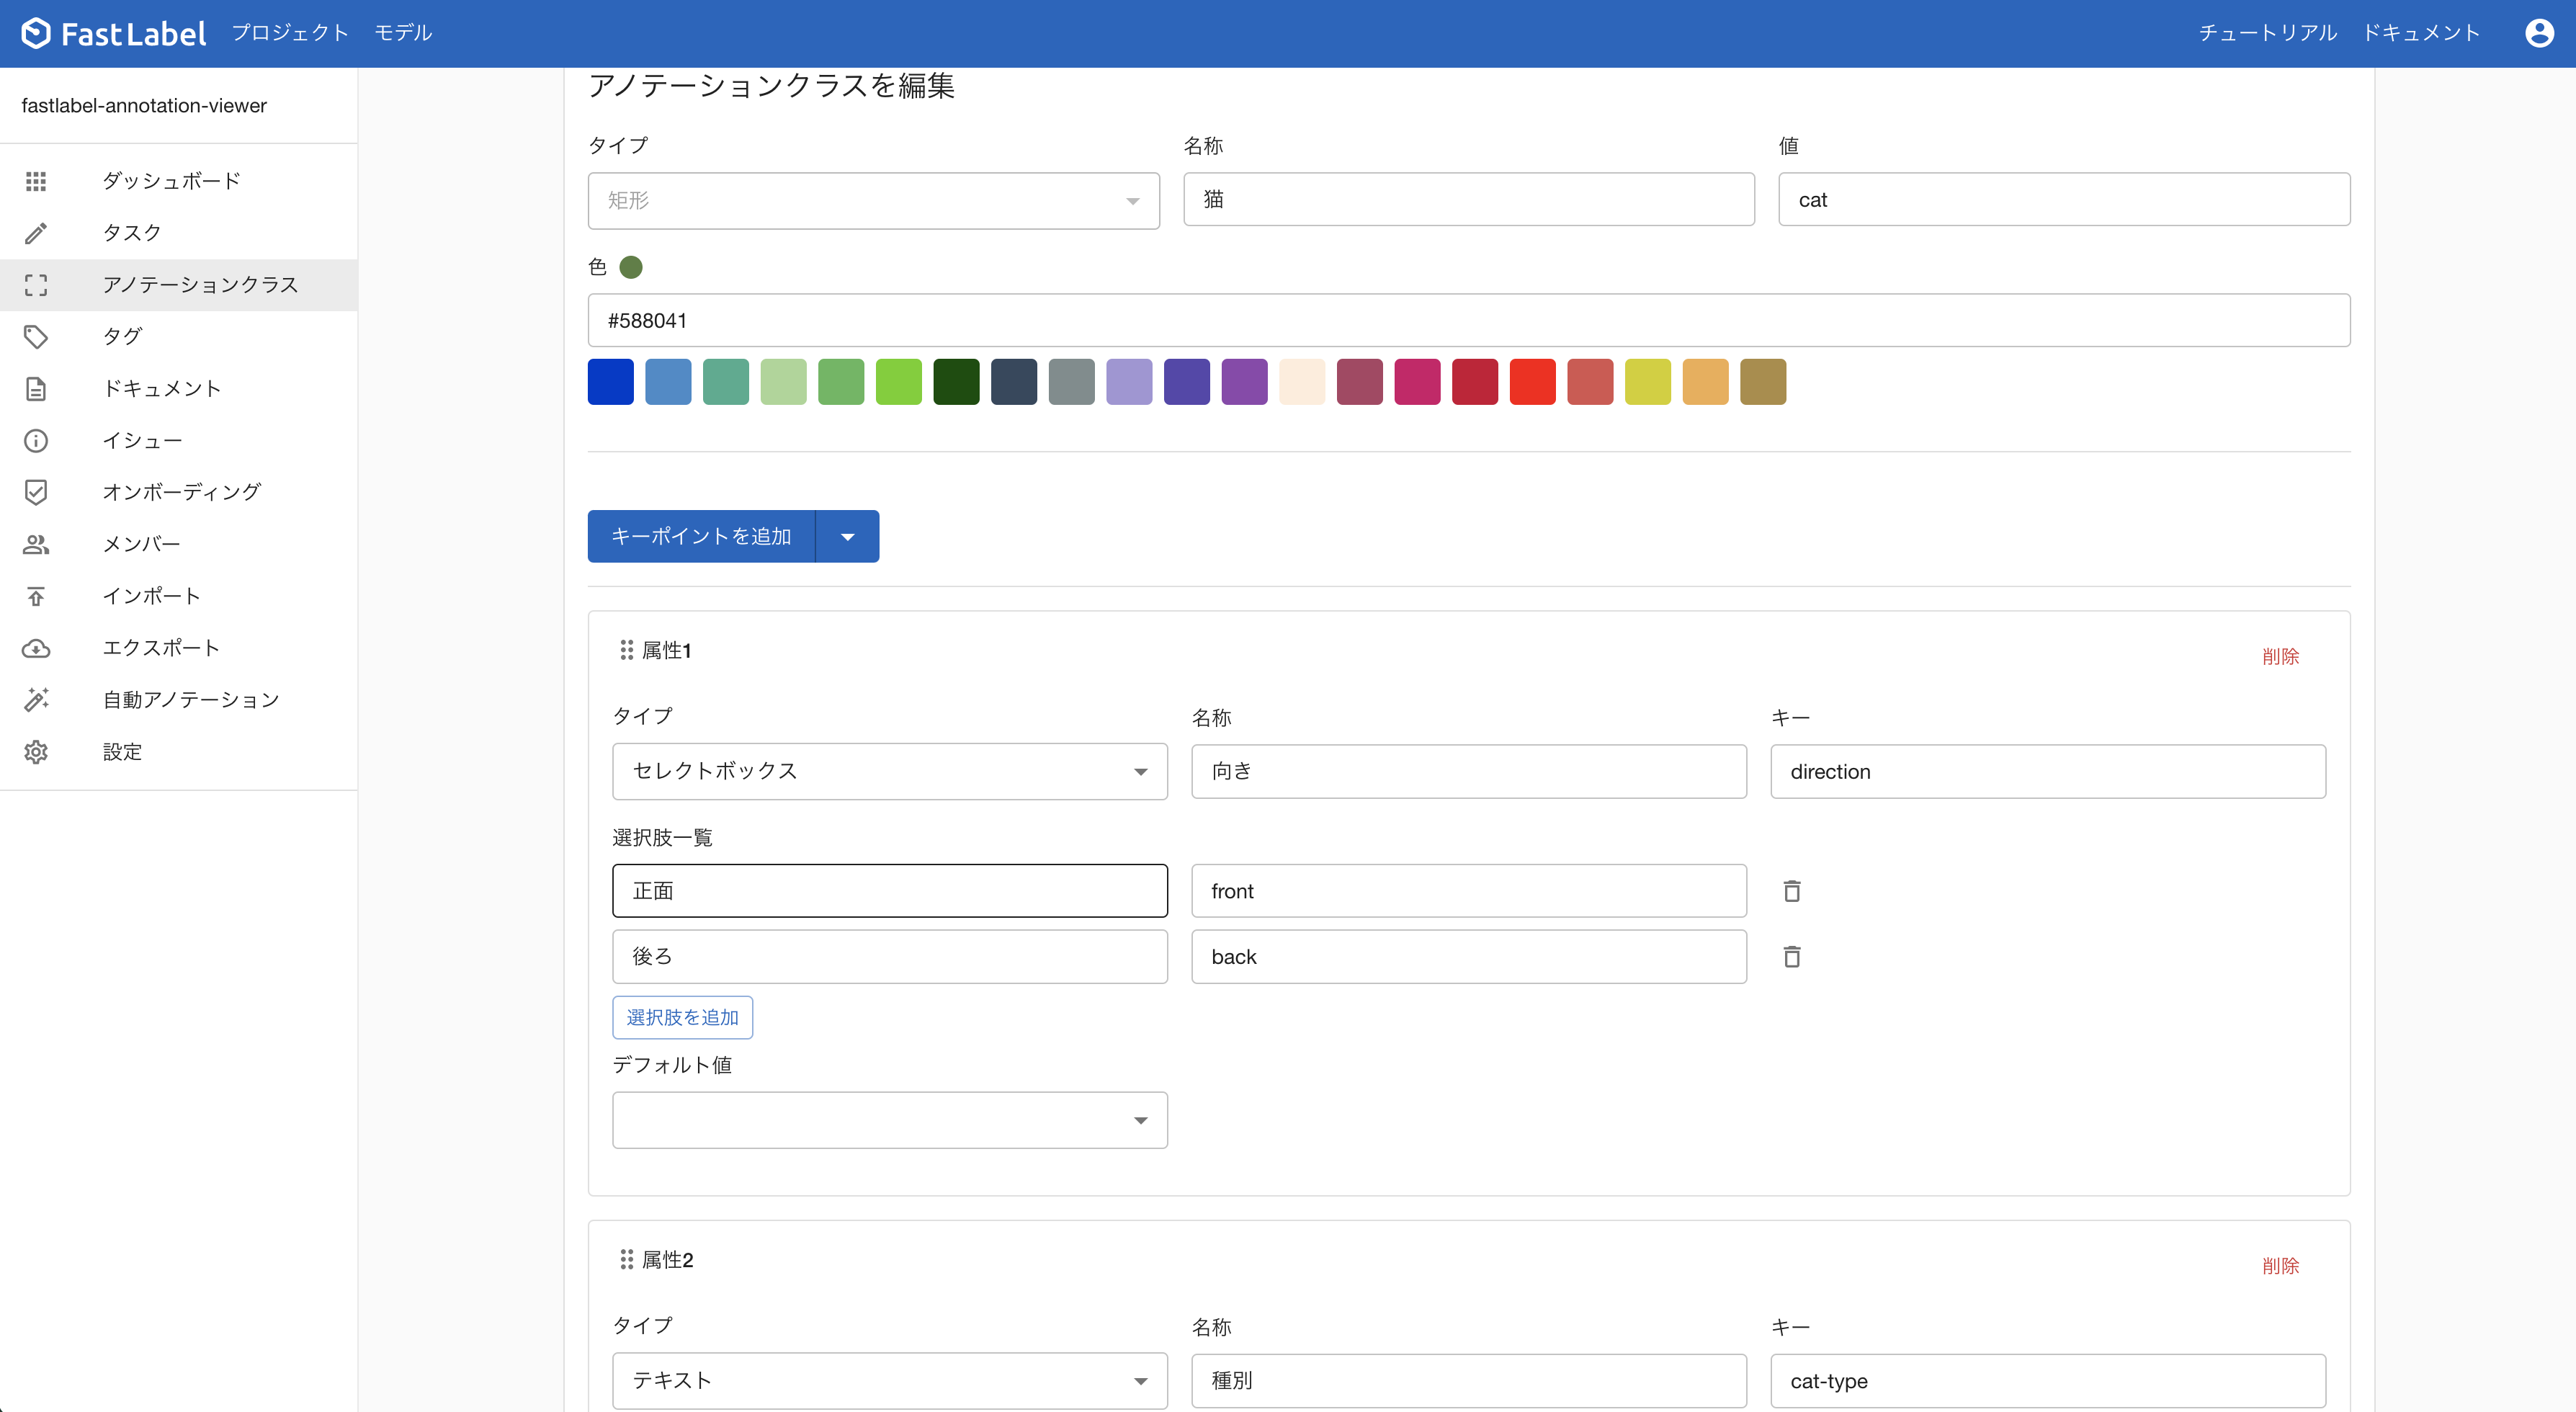The height and width of the screenshot is (1412, 2576).
Task: Click the settings gear icon in sidebar
Action: (x=36, y=752)
